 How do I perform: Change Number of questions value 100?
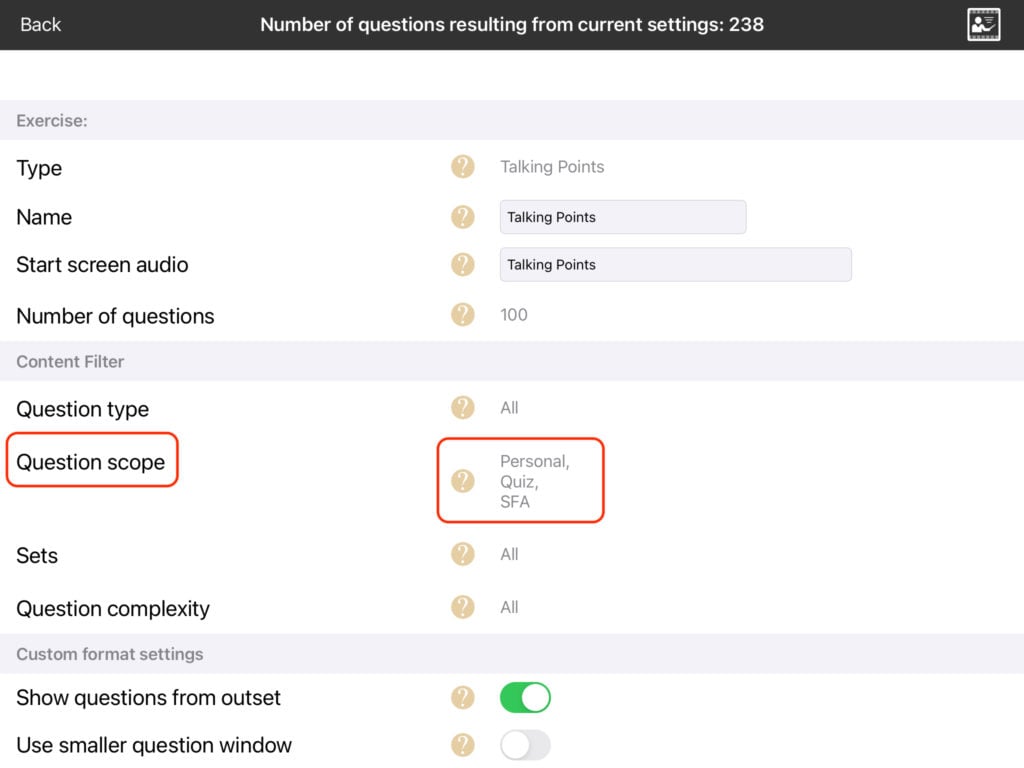tap(514, 315)
